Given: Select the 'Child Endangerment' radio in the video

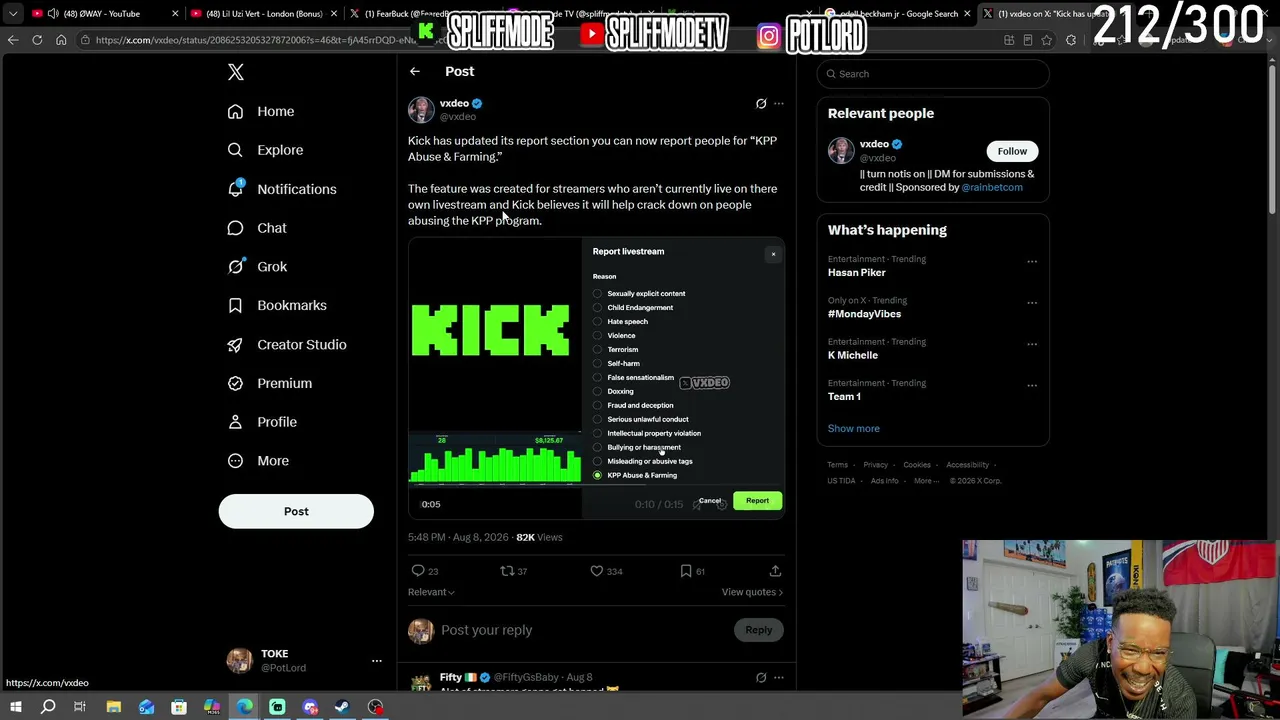Looking at the screenshot, I should [597, 308].
